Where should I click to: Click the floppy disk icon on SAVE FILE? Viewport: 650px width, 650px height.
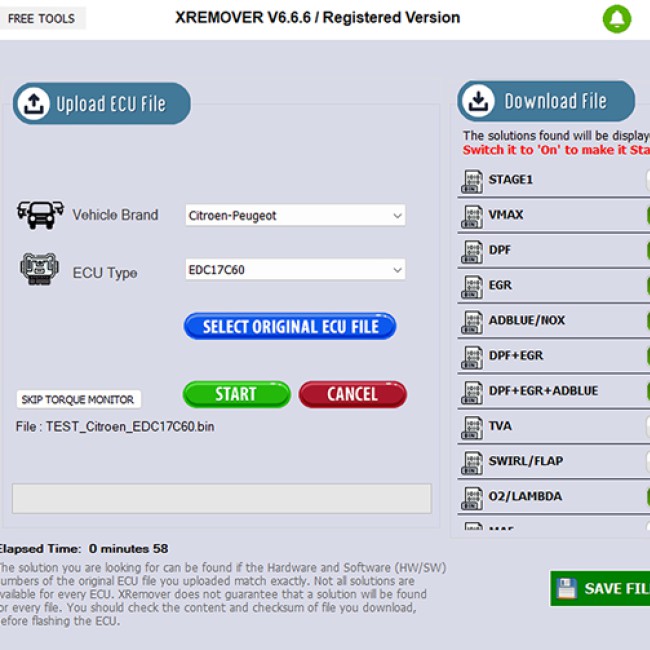(x=566, y=589)
